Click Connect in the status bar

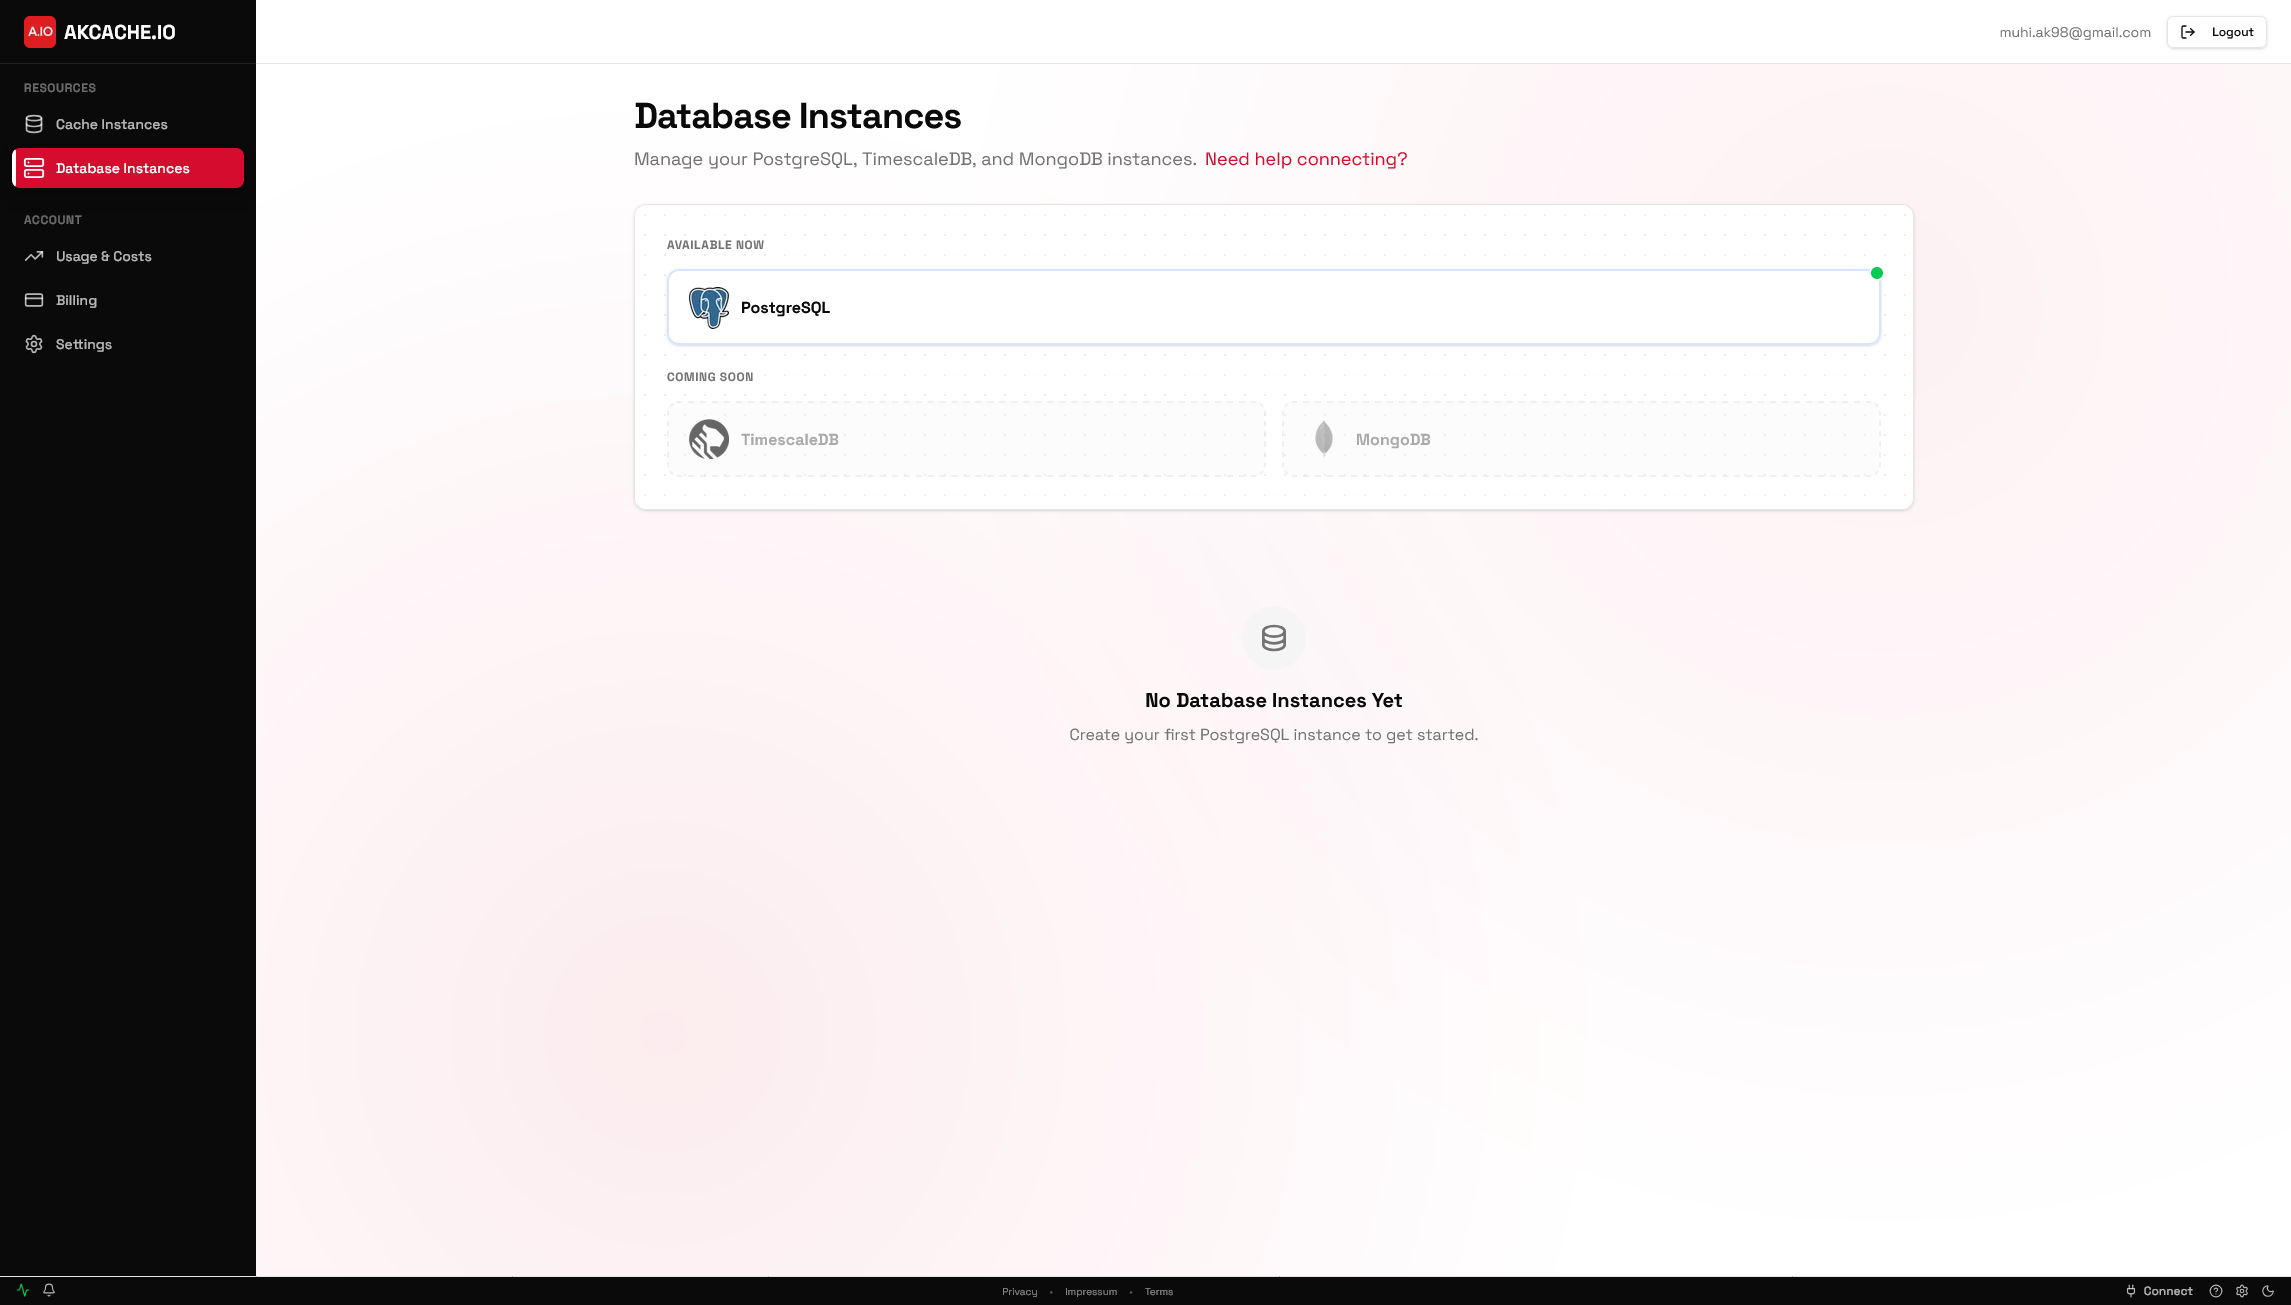(2158, 1291)
